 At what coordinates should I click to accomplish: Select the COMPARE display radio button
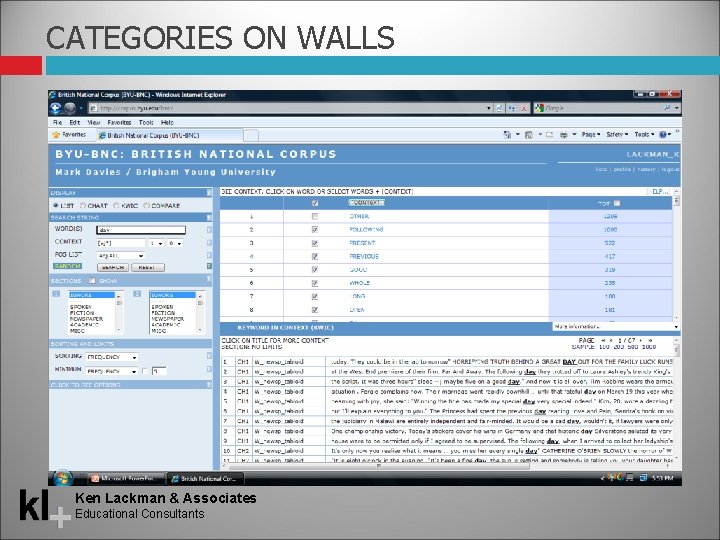point(146,206)
